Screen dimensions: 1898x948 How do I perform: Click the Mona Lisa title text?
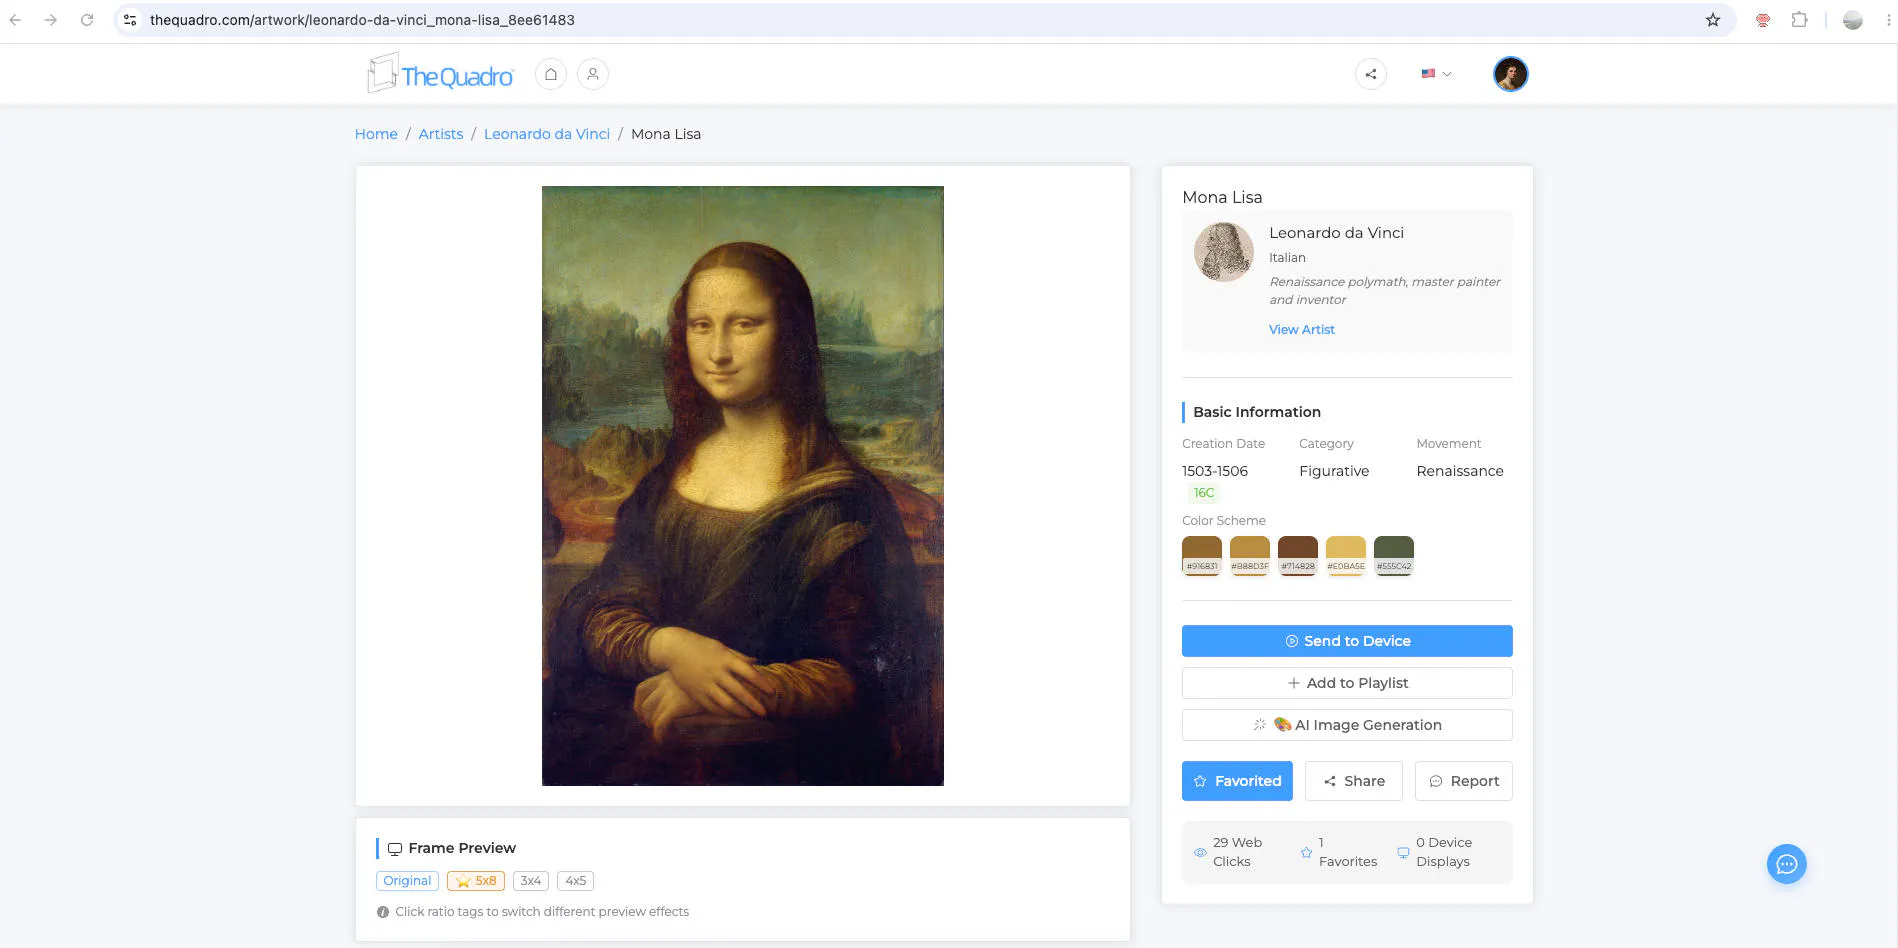click(1222, 197)
